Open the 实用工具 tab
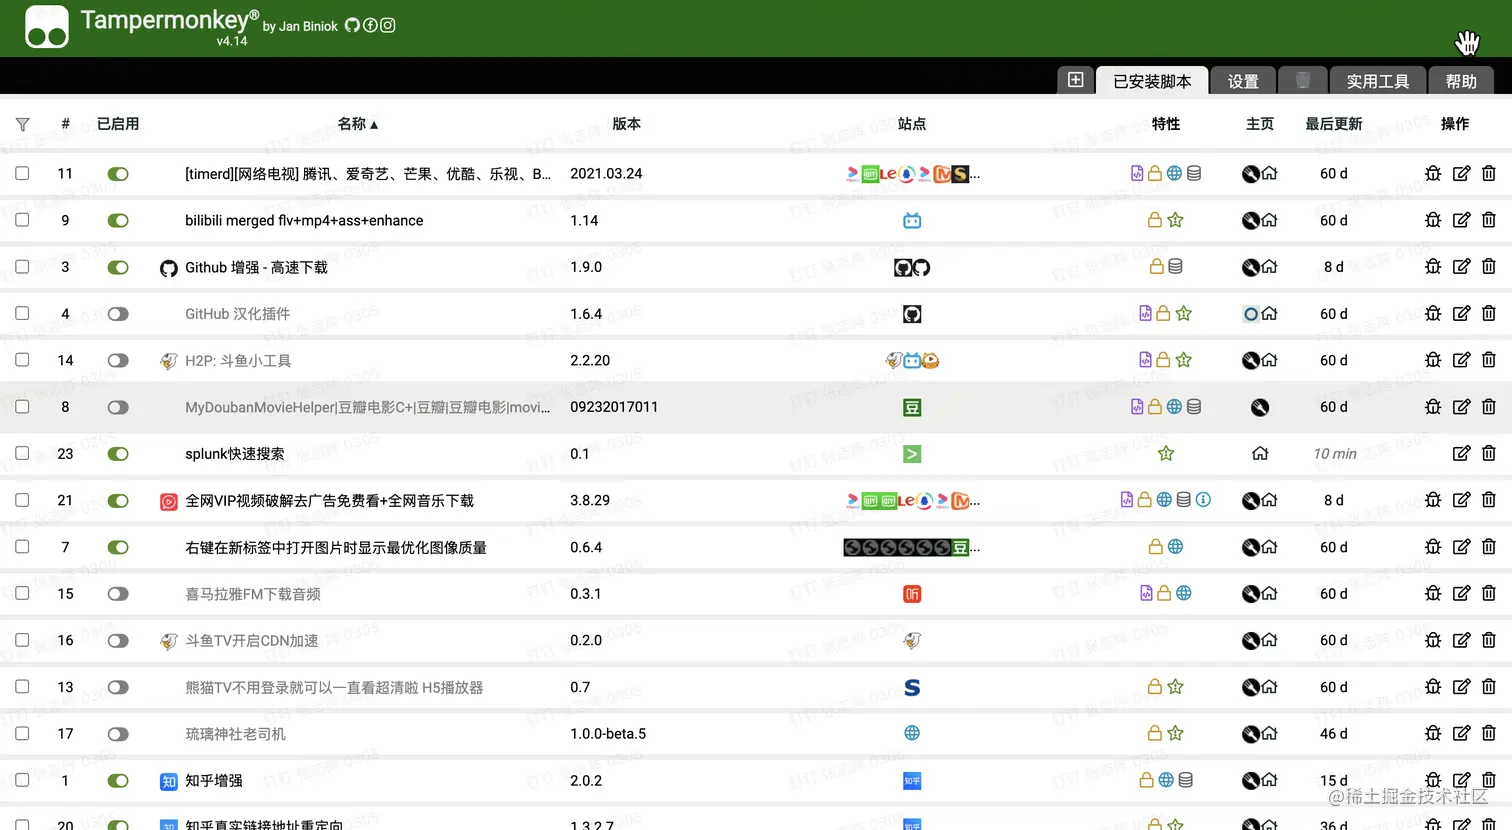The image size is (1512, 830). click(x=1377, y=81)
